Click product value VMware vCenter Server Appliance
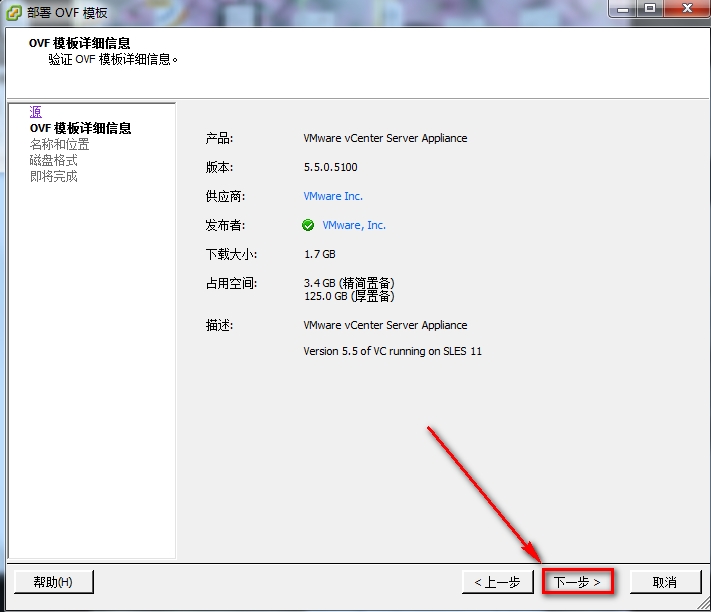The width and height of the screenshot is (711, 612). tap(385, 138)
